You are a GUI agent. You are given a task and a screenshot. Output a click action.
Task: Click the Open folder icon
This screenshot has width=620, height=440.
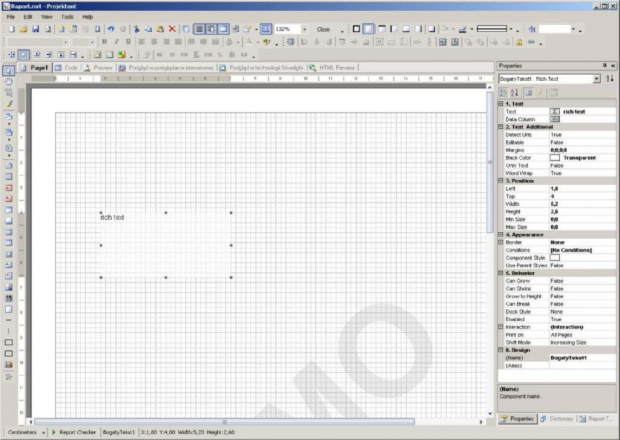click(23, 29)
